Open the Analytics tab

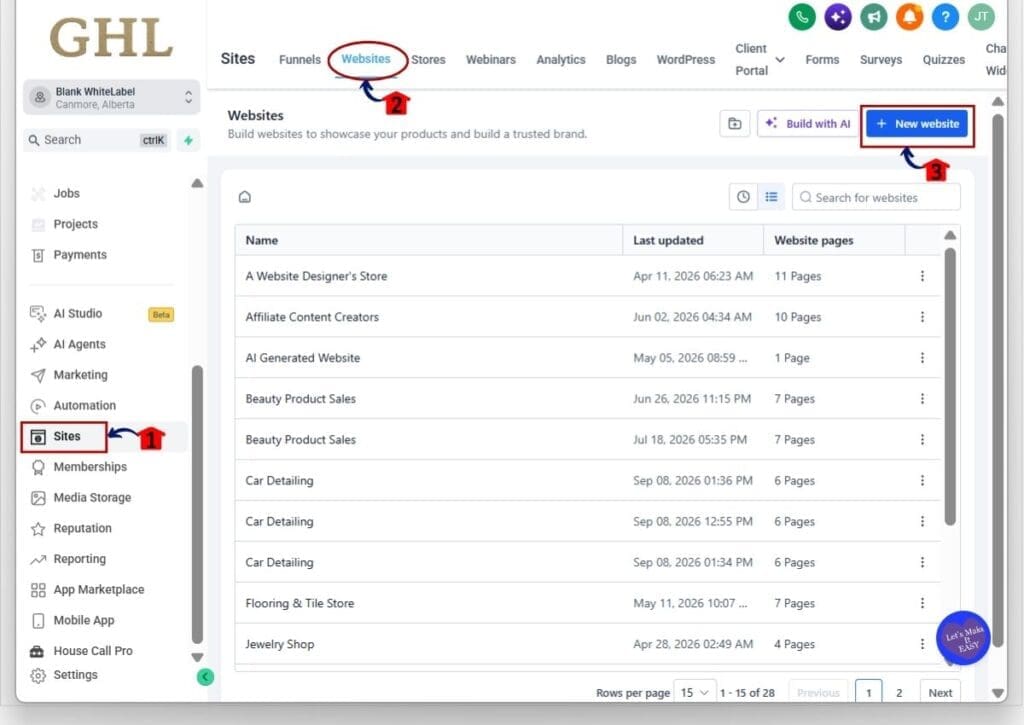point(561,59)
